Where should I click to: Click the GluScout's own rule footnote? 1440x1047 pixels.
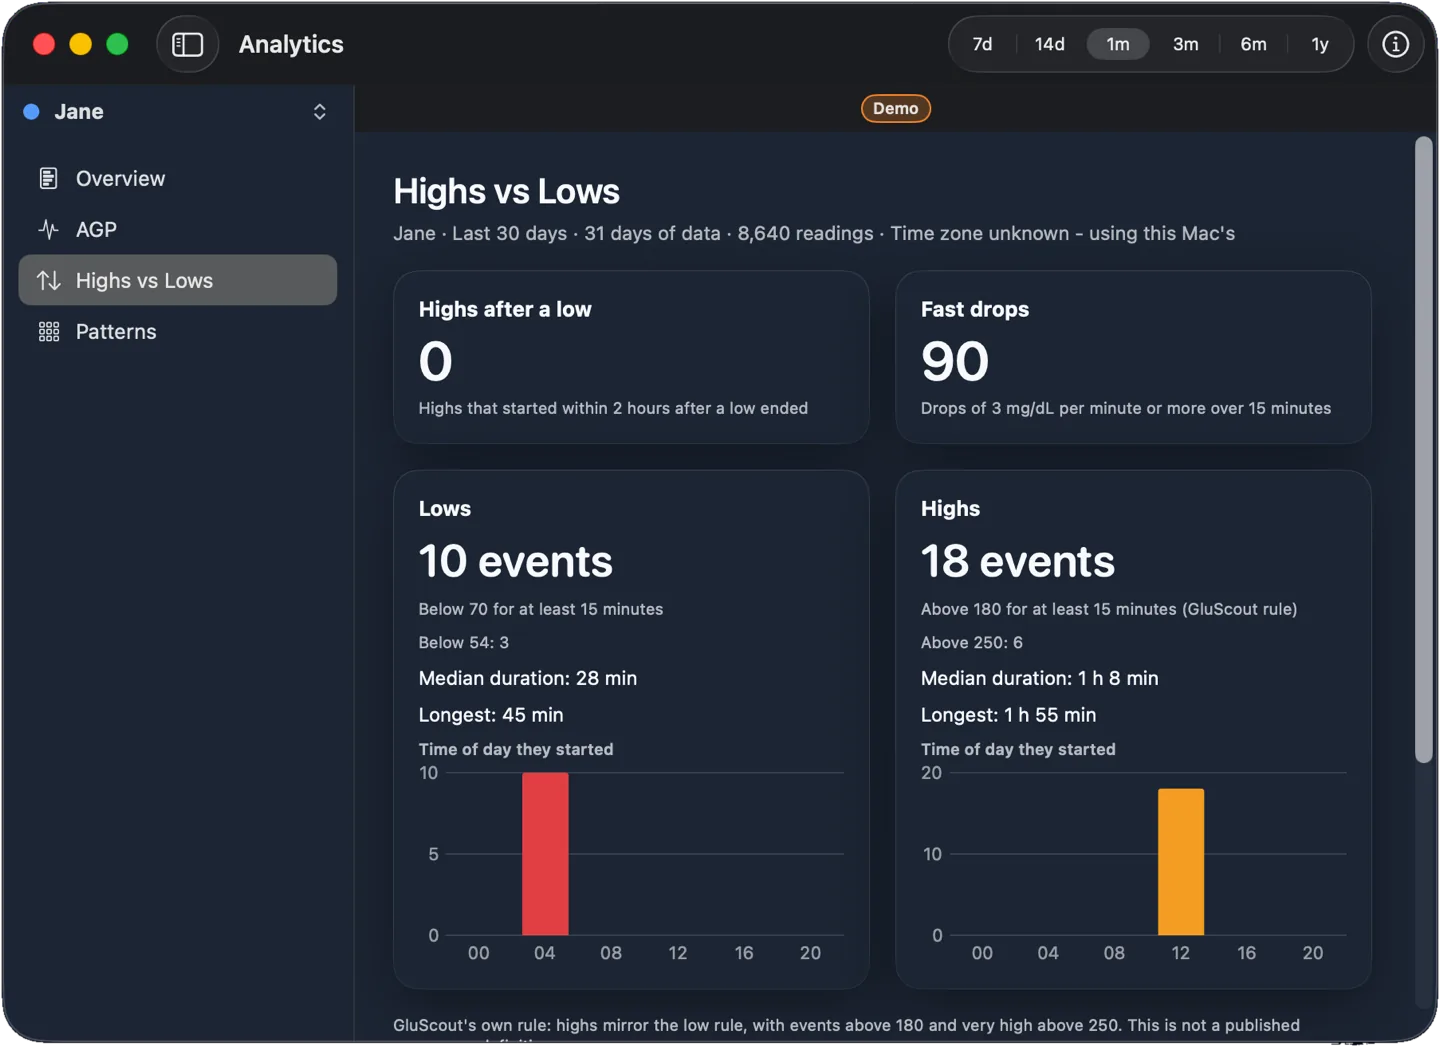(846, 1028)
